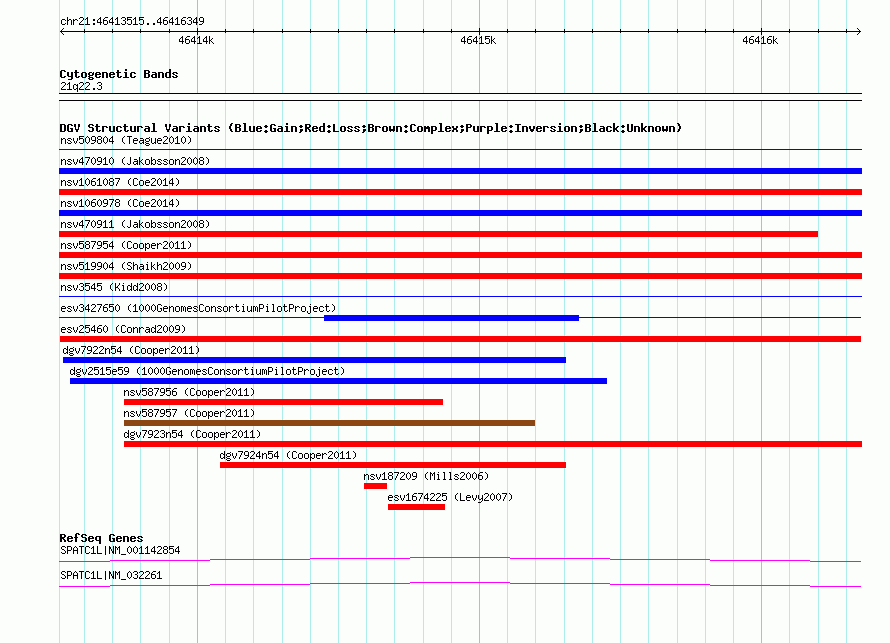Click the left arrow end of the ruler
Viewport: 890px width, 643px height.
[62, 31]
